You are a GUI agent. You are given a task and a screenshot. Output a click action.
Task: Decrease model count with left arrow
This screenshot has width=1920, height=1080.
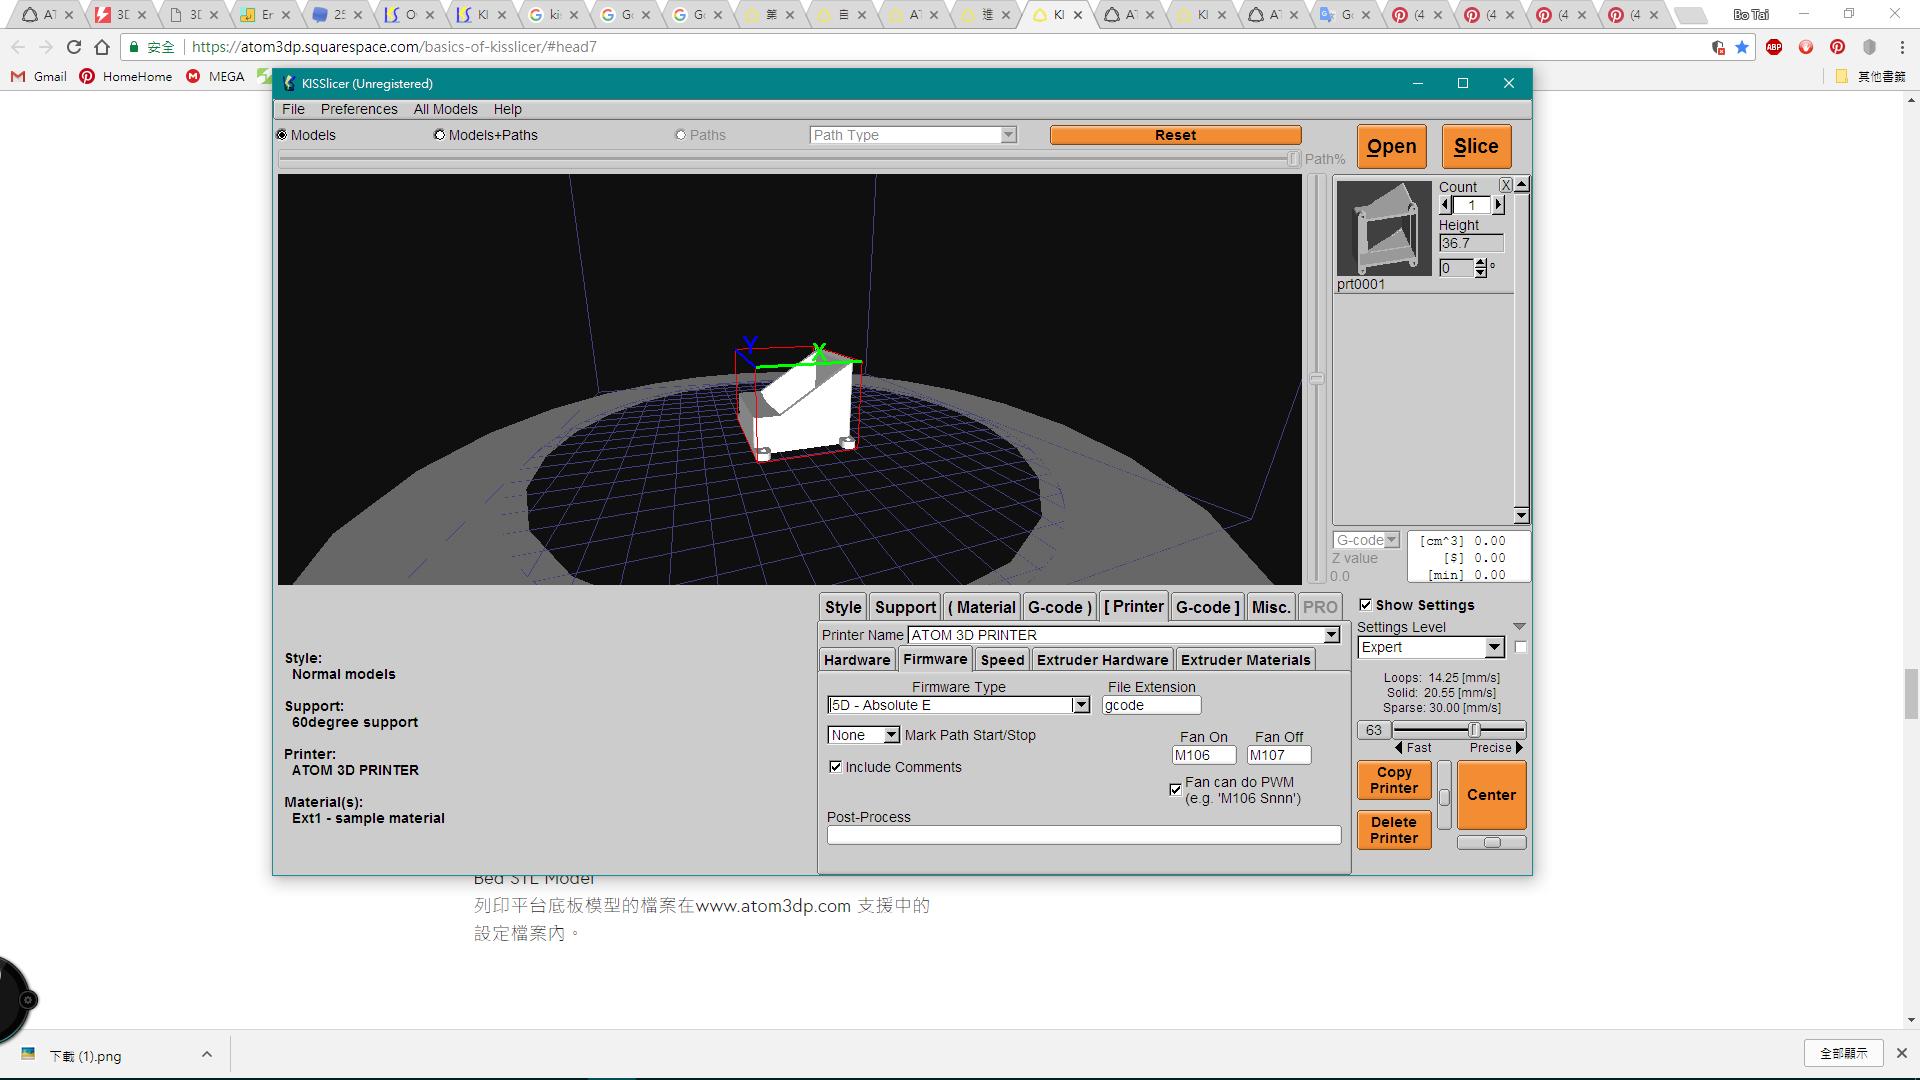[x=1445, y=205]
